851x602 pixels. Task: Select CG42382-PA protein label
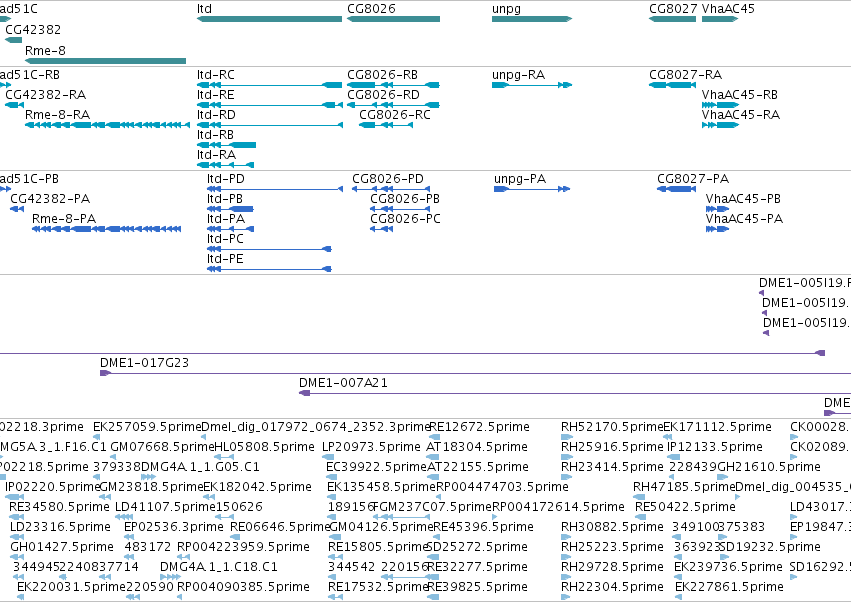point(50,199)
